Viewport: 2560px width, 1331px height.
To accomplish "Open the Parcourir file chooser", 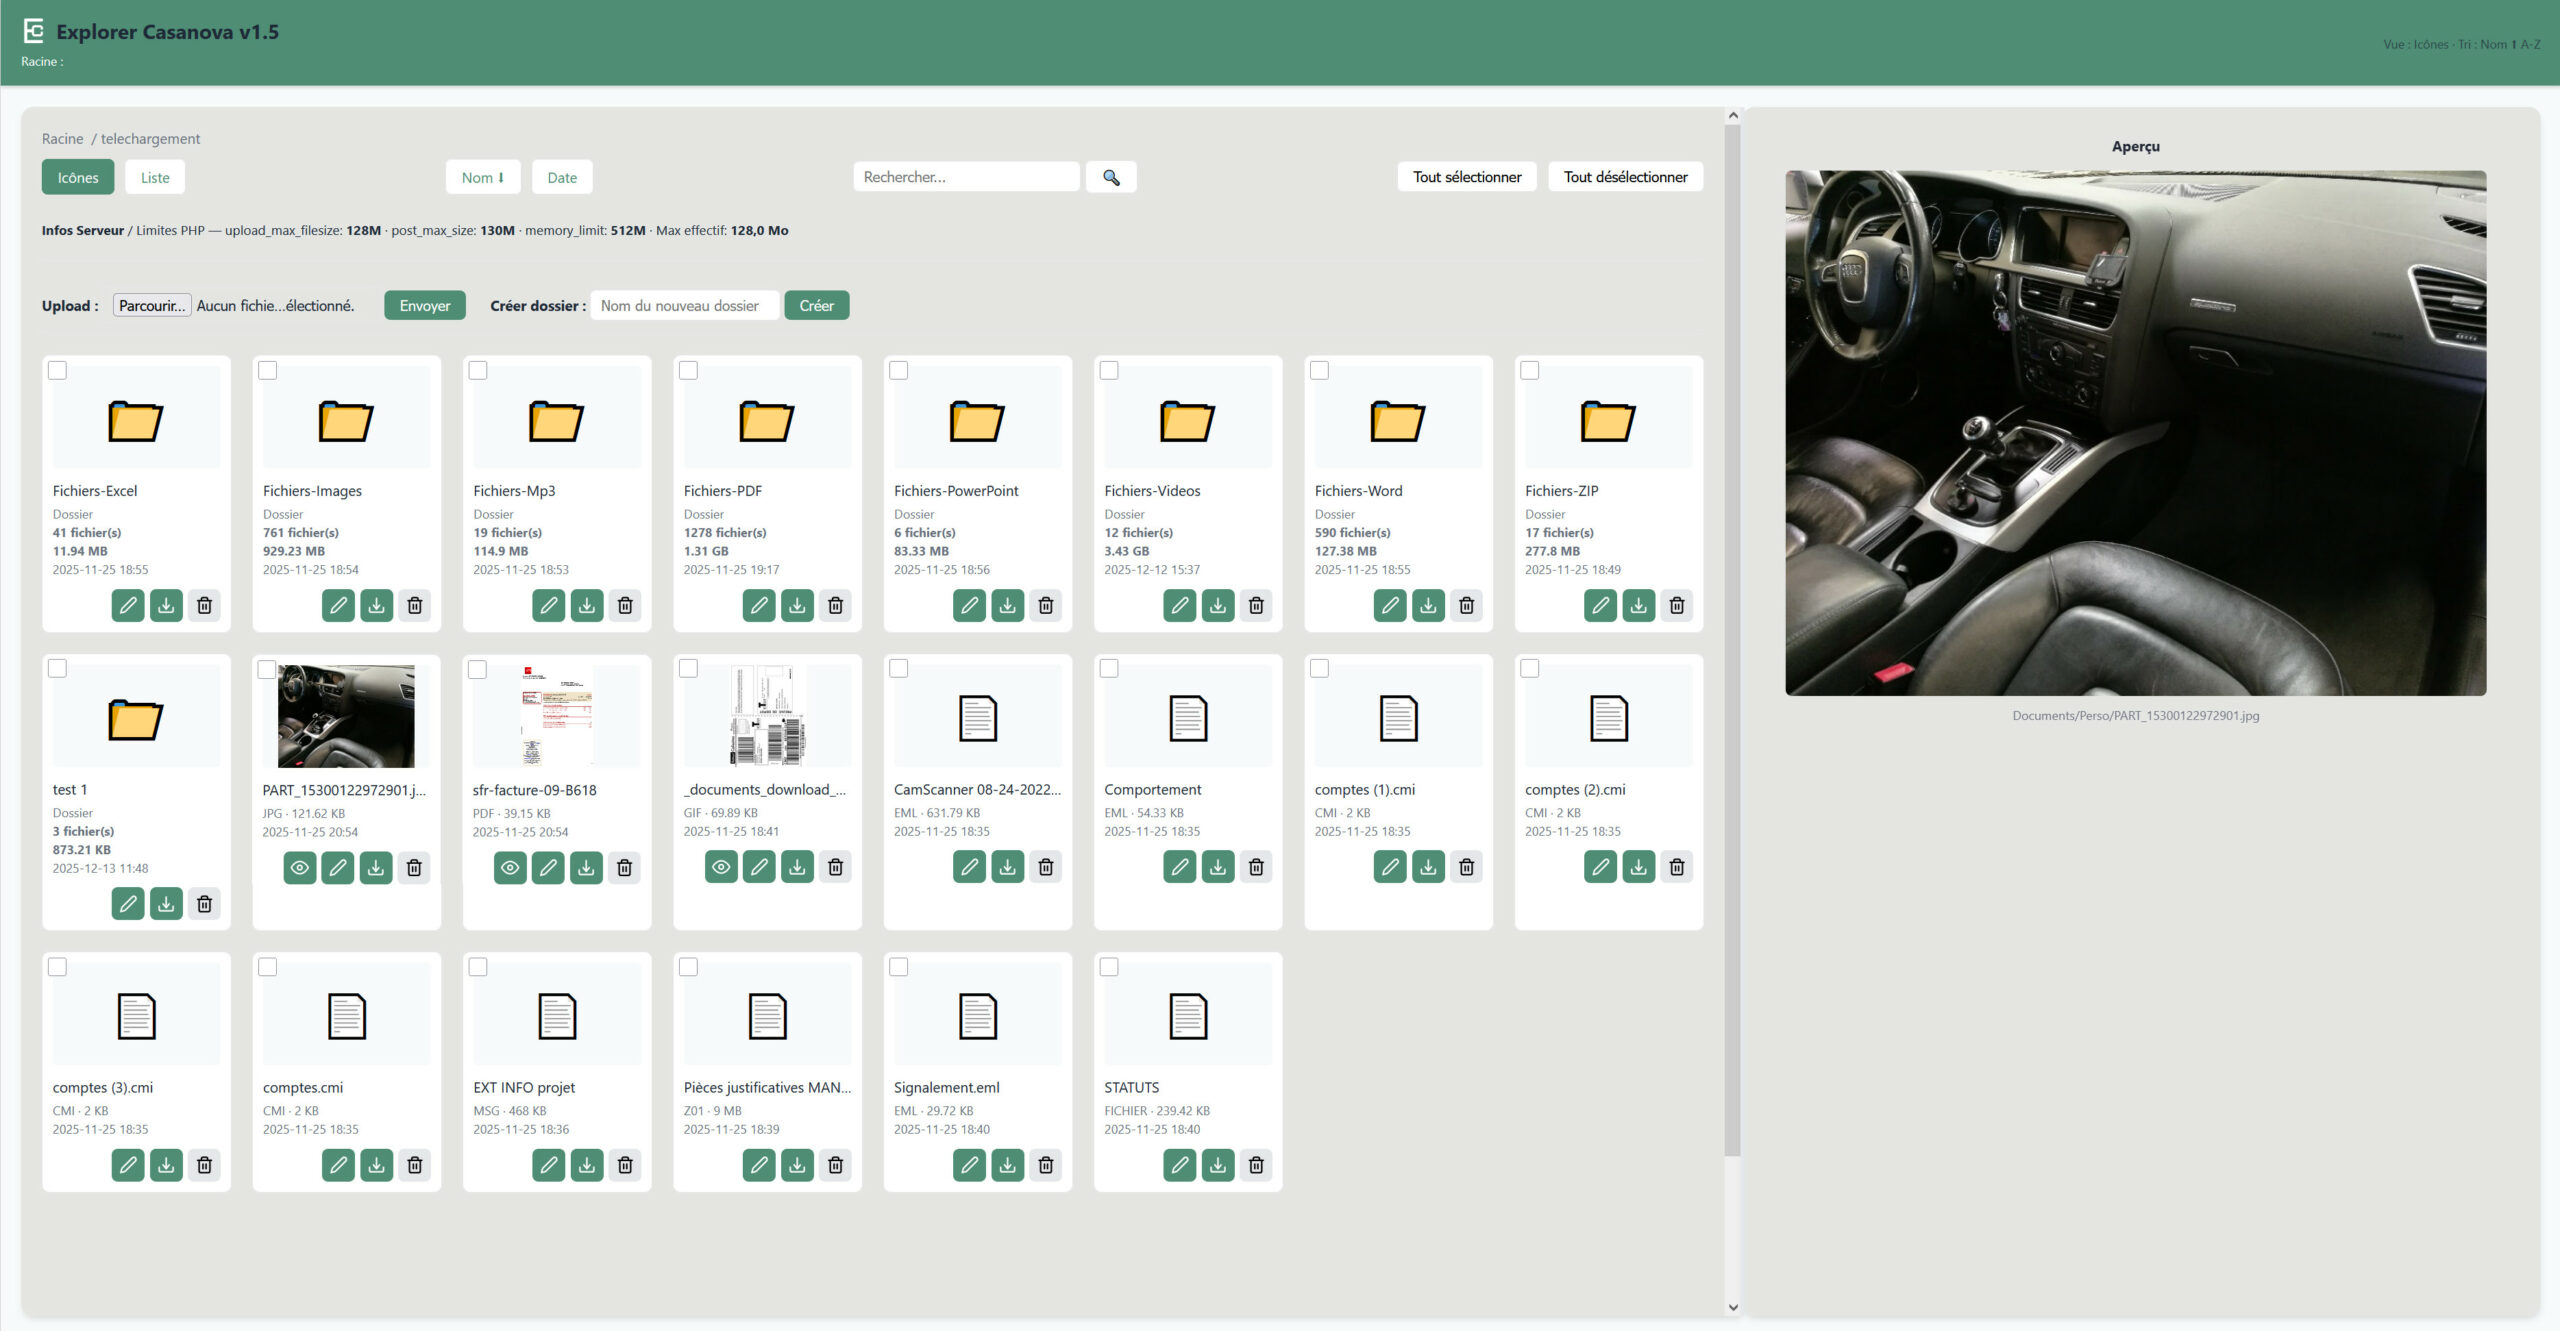I will point(152,305).
